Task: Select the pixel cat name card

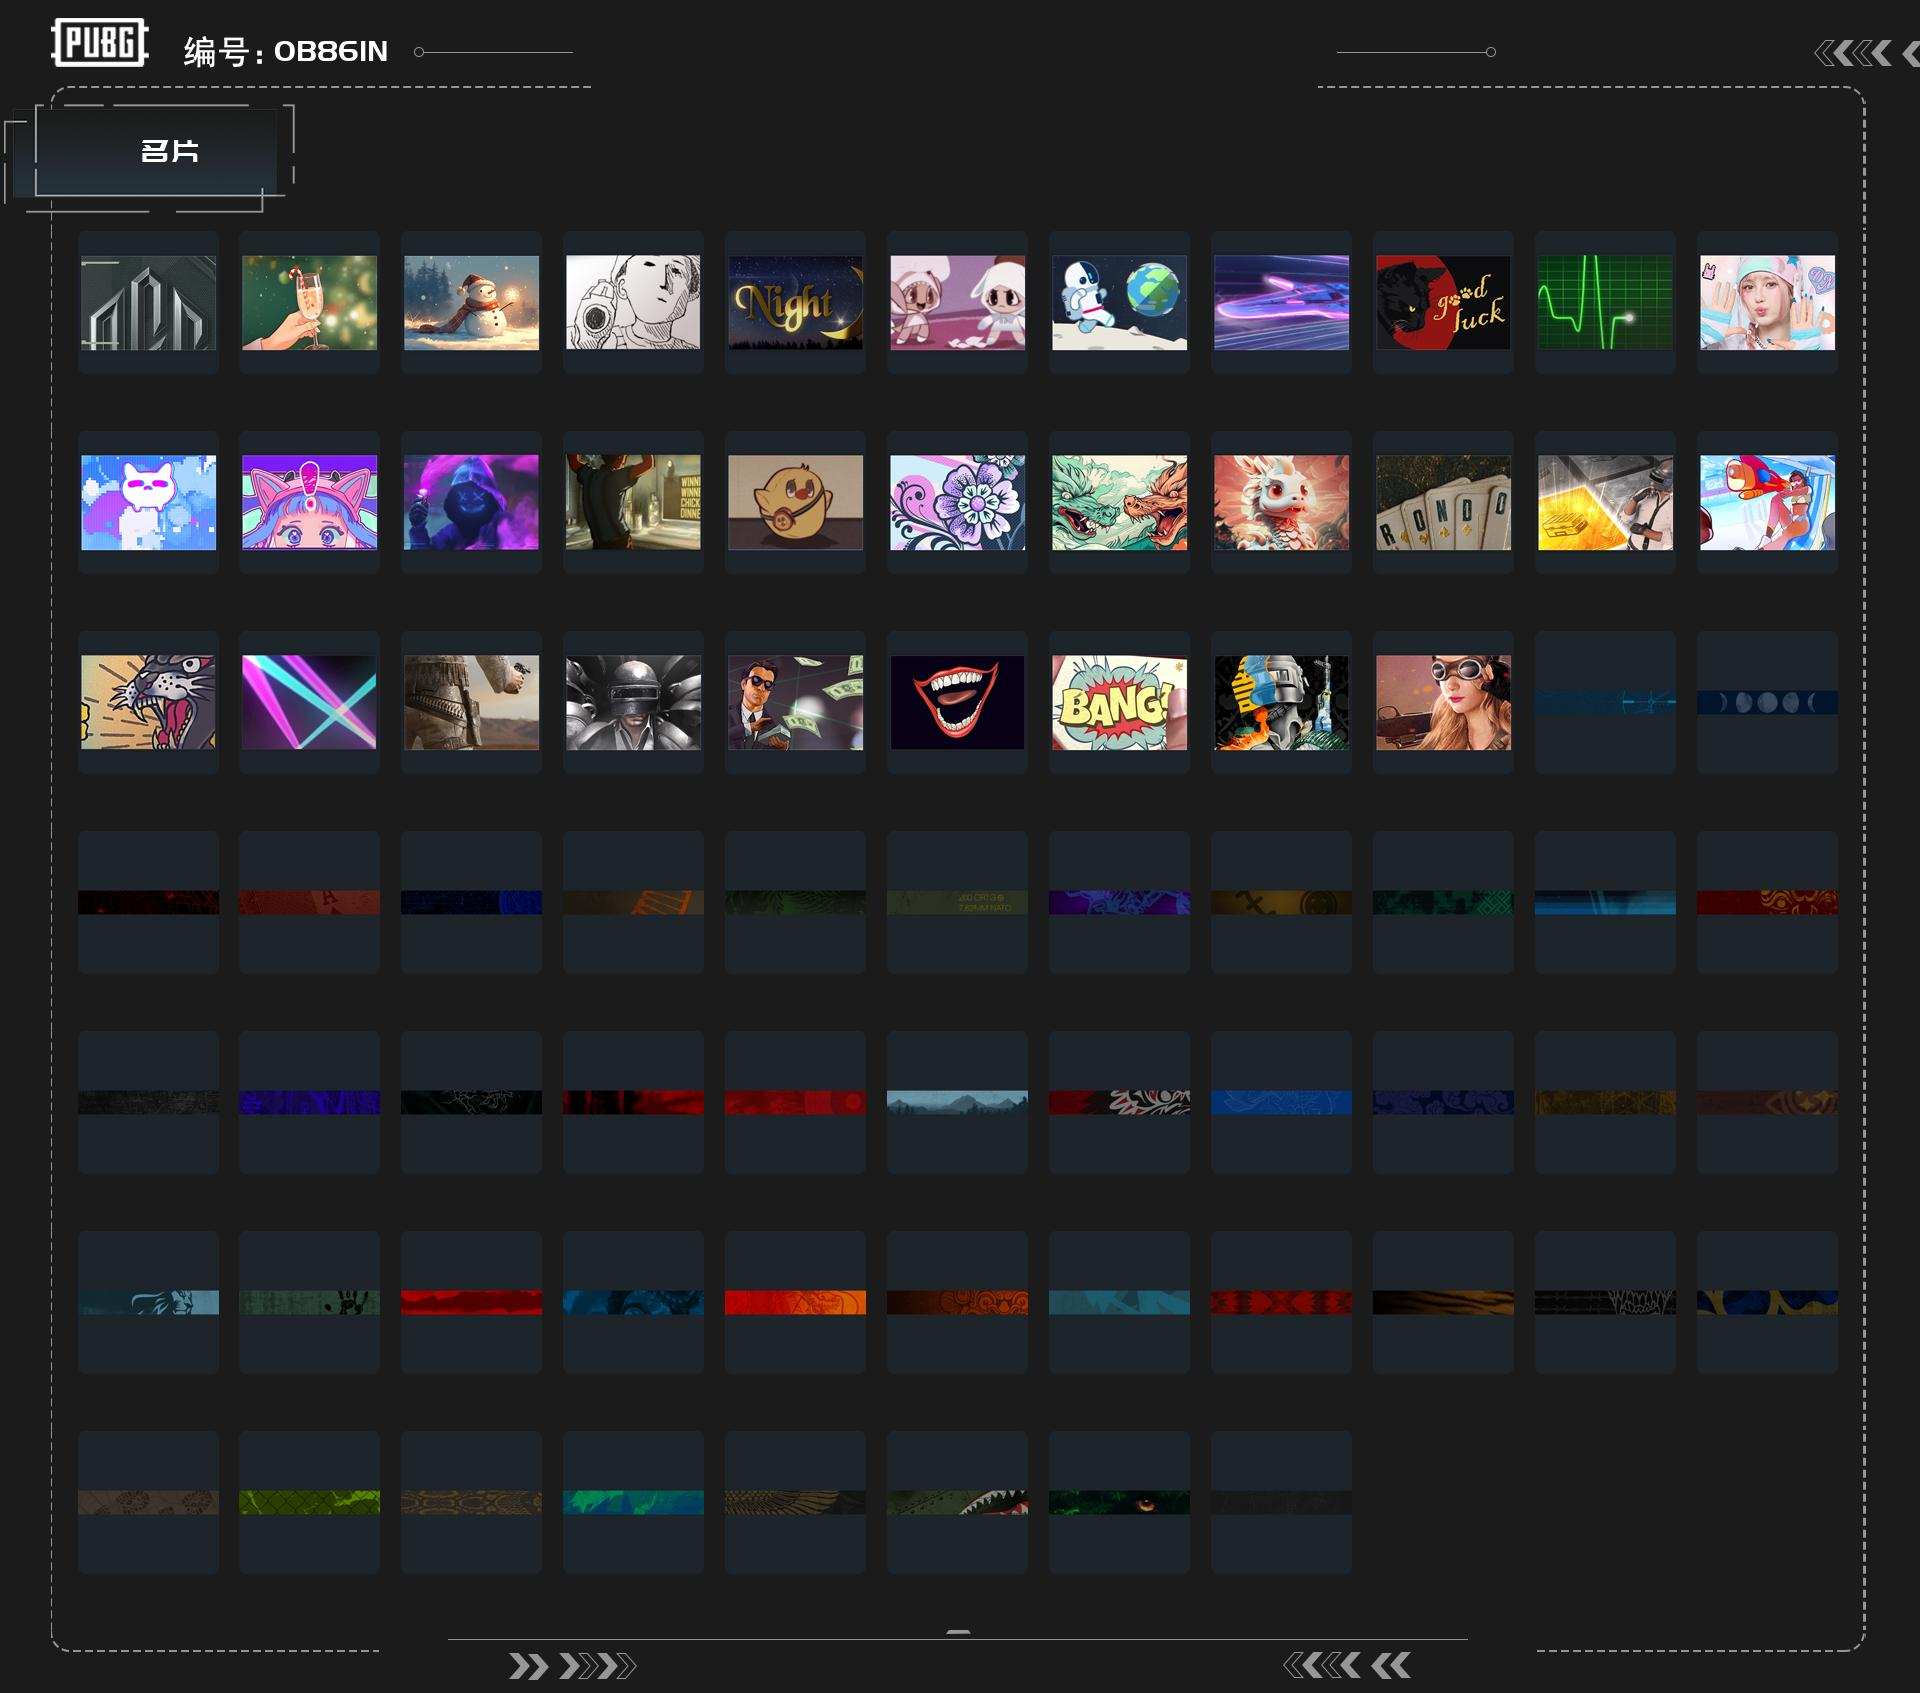Action: (148, 502)
